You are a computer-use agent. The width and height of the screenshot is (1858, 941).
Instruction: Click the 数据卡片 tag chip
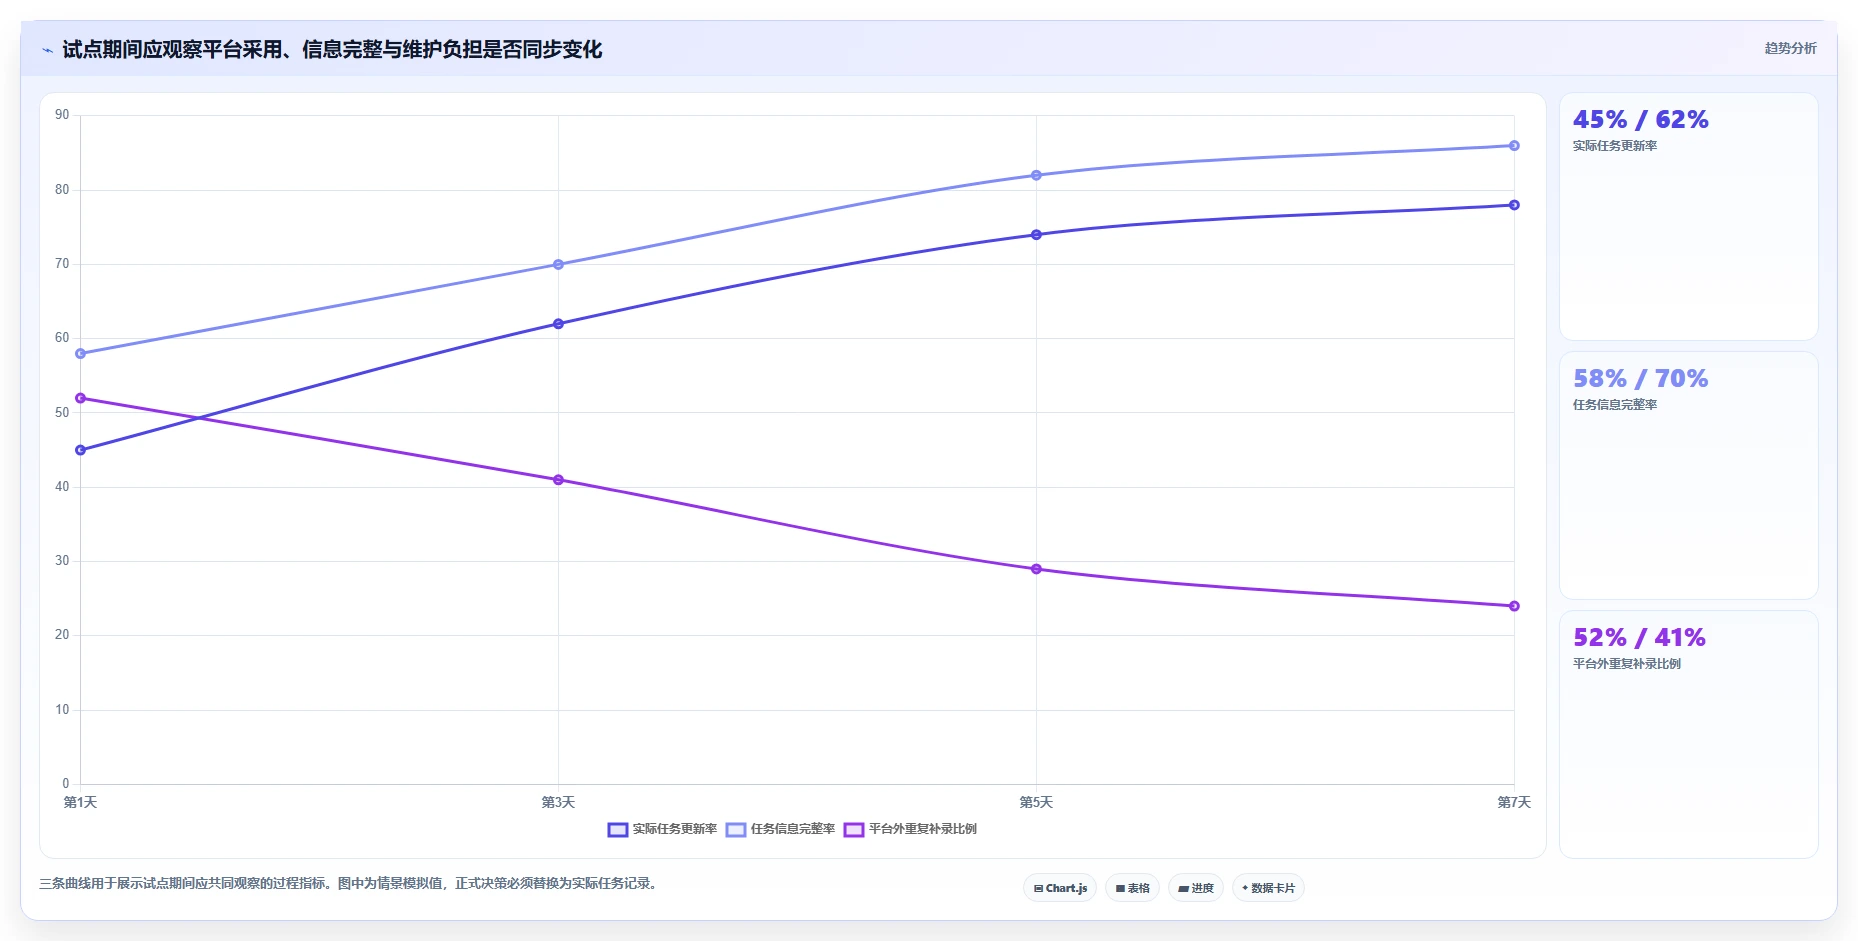pyautogui.click(x=1268, y=888)
